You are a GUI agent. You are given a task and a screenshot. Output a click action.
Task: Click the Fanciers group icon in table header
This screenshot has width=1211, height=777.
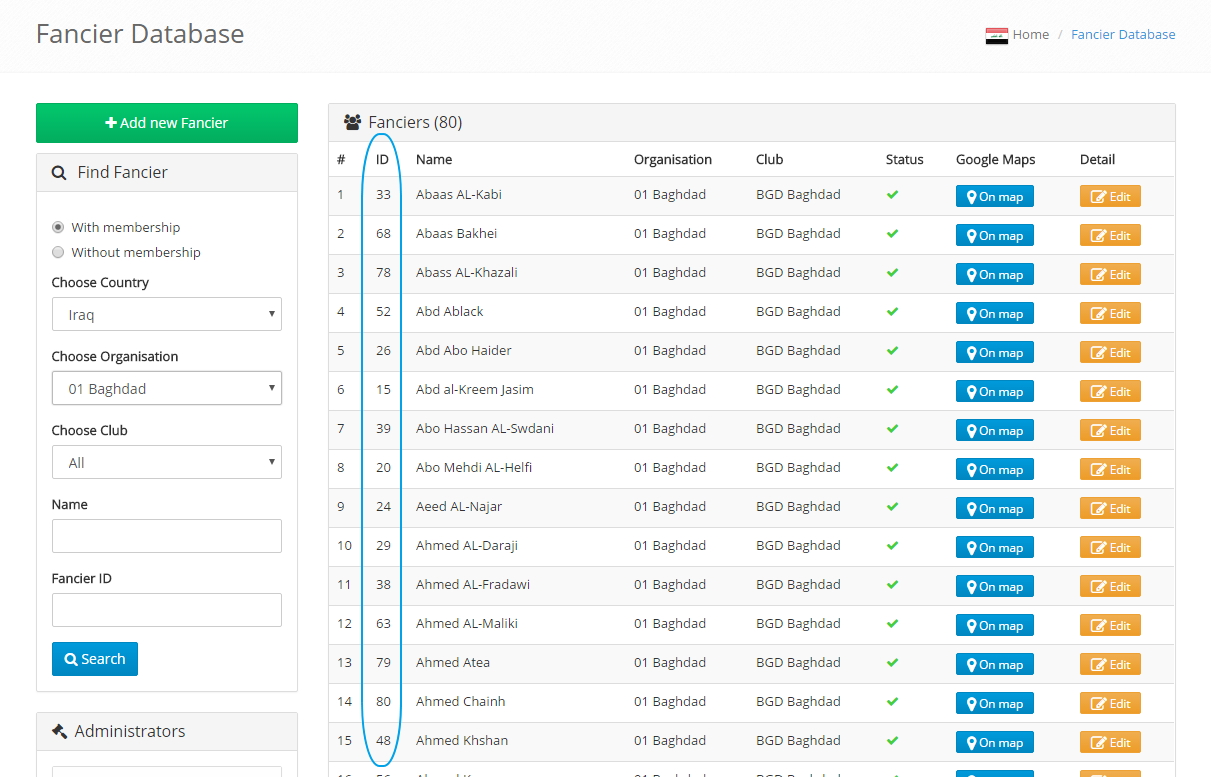(352, 123)
